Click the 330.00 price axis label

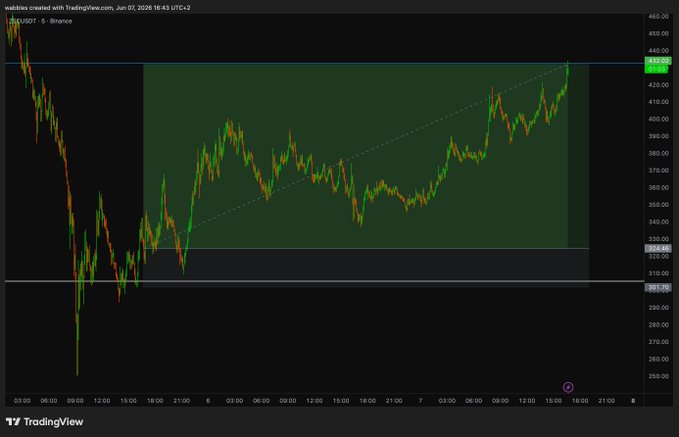[x=658, y=239]
